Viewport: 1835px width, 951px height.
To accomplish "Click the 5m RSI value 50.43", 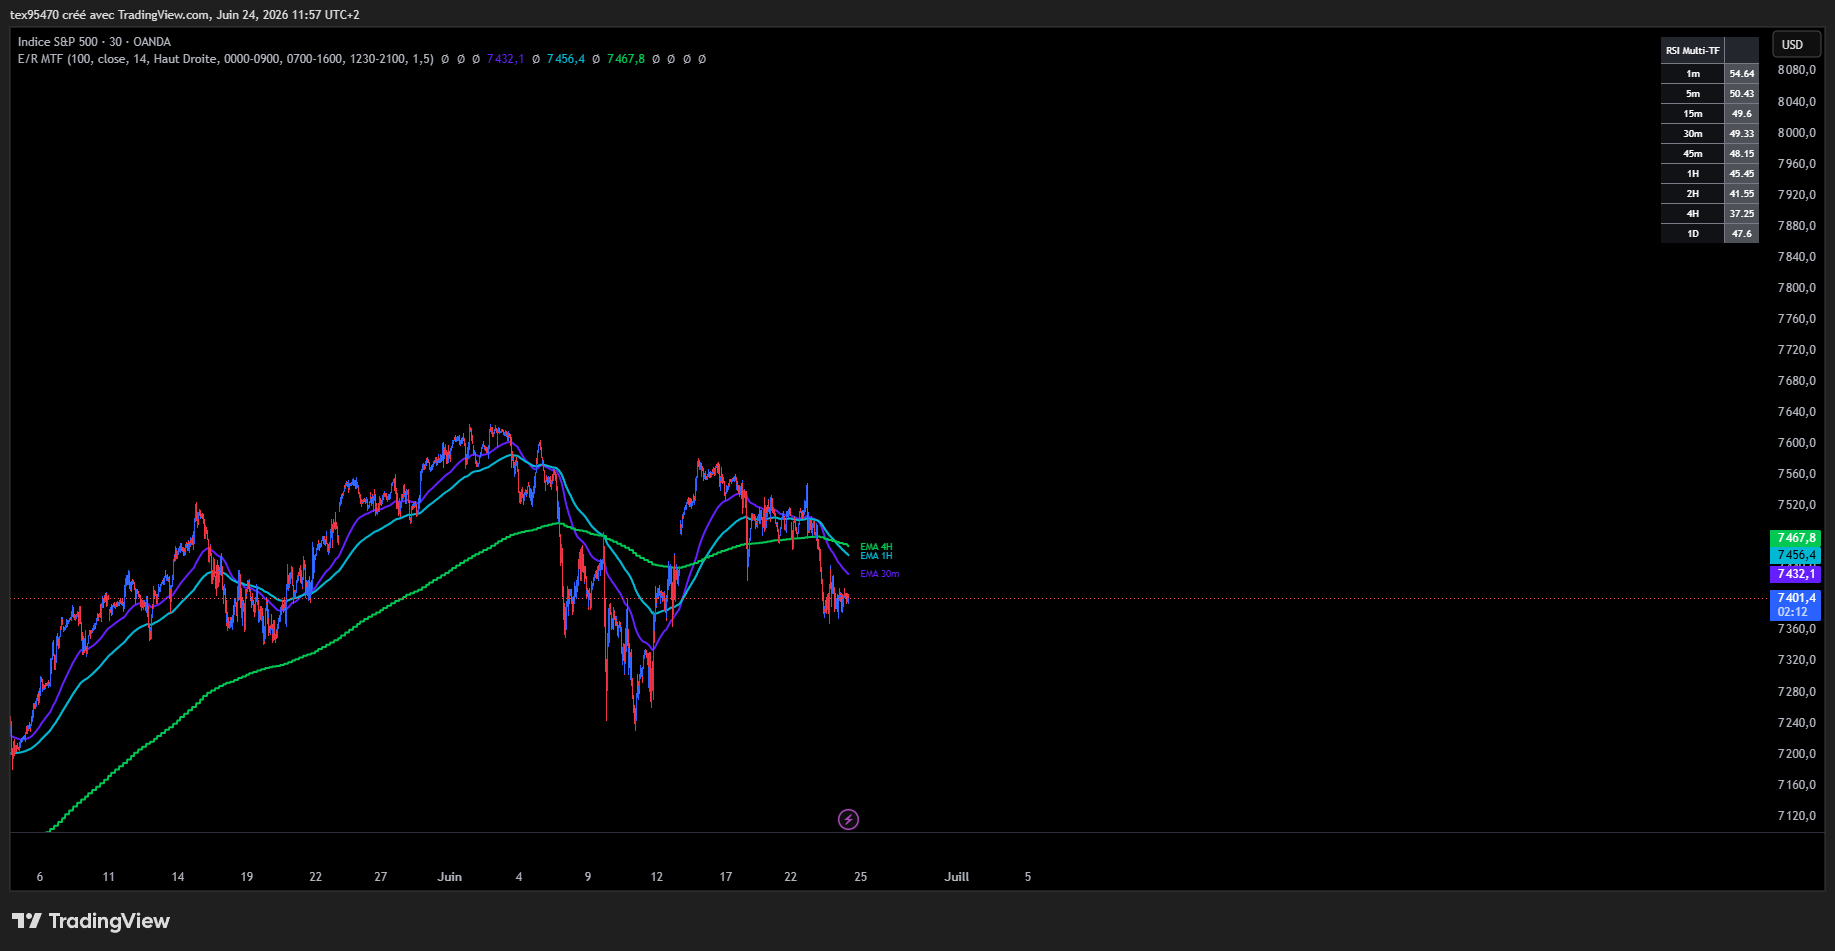I will [1742, 94].
